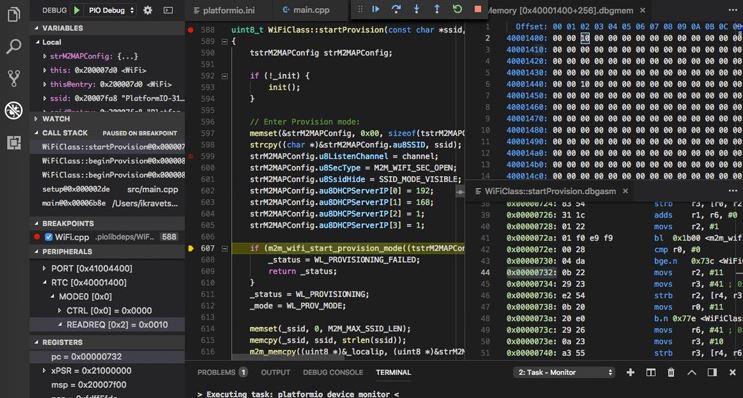Step into in debug toolbar
This screenshot has height=398, width=743.
click(417, 9)
